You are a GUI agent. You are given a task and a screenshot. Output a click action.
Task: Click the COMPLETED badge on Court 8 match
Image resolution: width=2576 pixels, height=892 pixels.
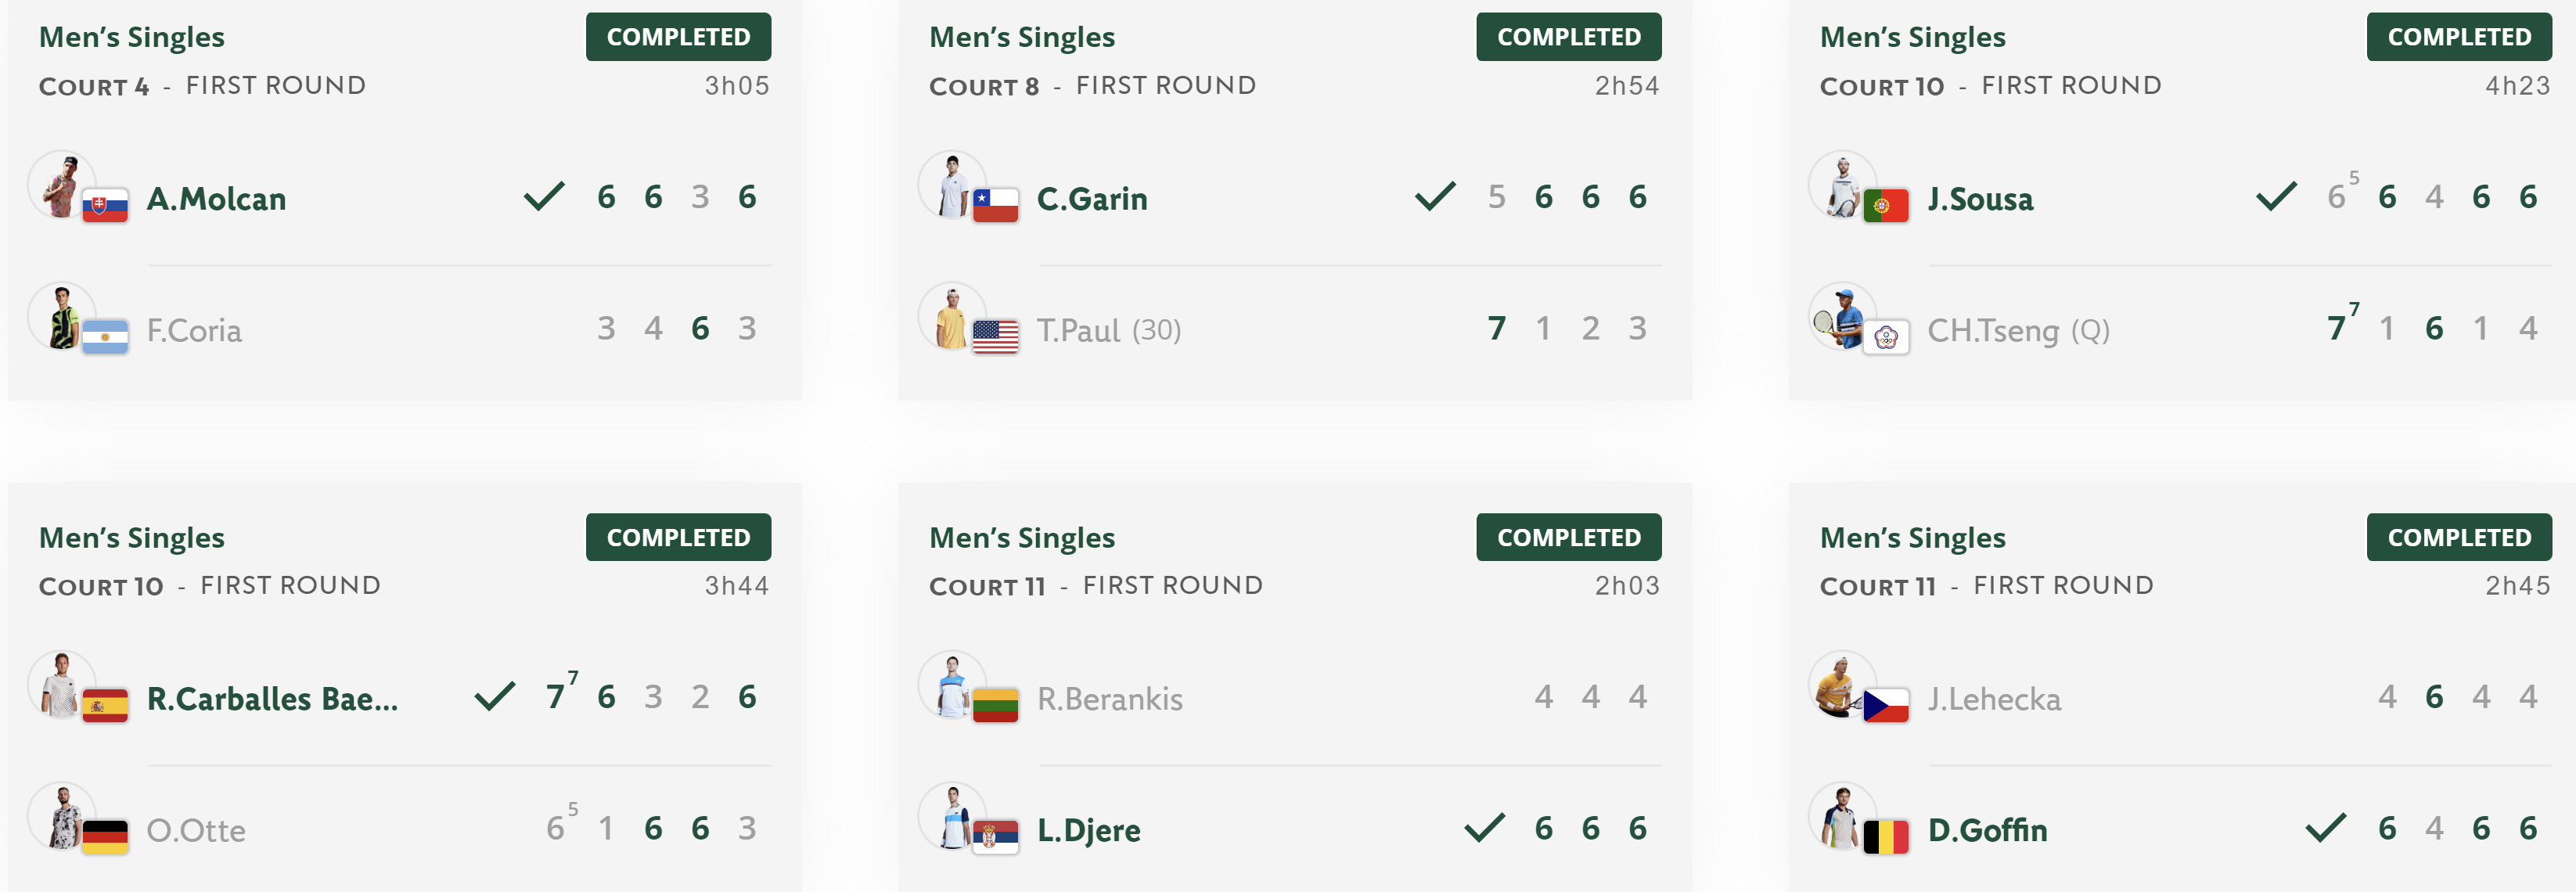pos(1568,37)
